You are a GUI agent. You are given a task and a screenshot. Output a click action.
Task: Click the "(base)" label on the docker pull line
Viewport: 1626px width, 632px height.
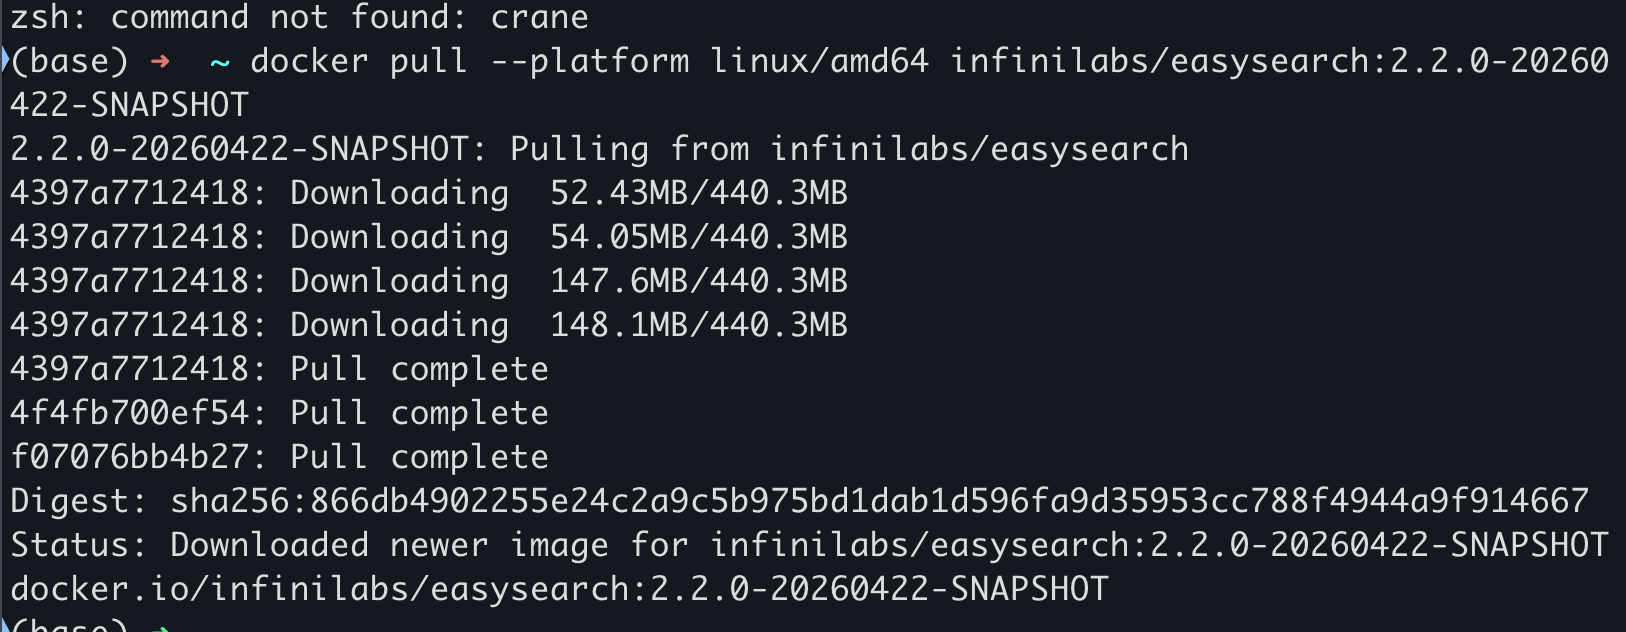(x=69, y=62)
